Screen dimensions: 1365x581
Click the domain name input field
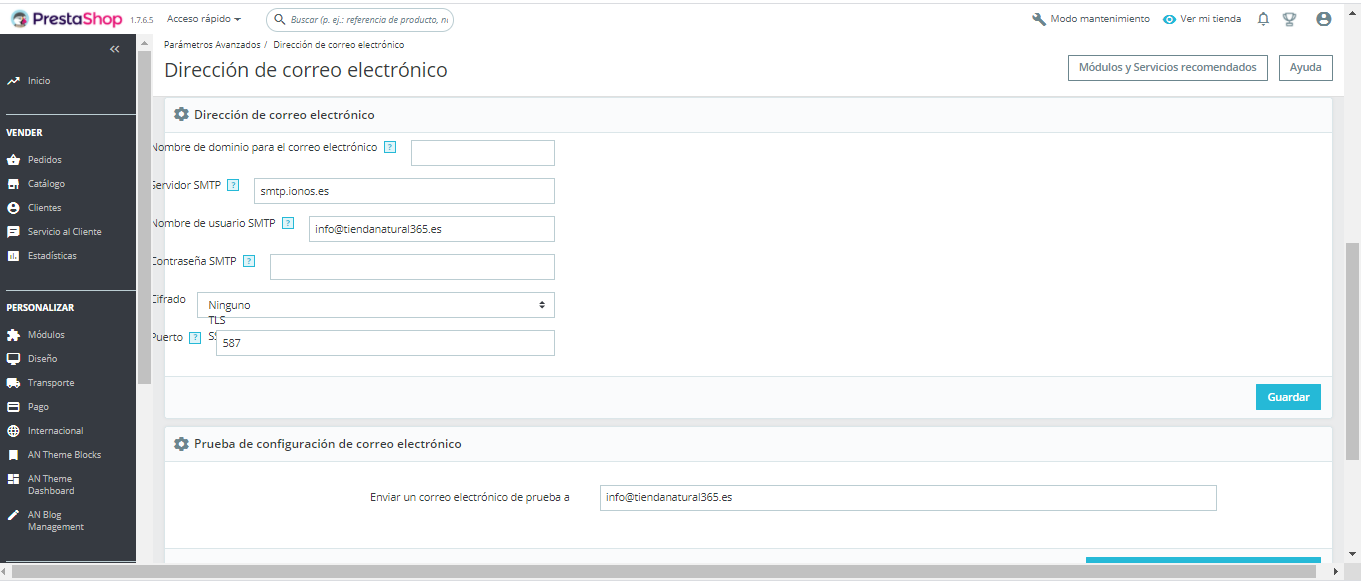pyautogui.click(x=483, y=153)
